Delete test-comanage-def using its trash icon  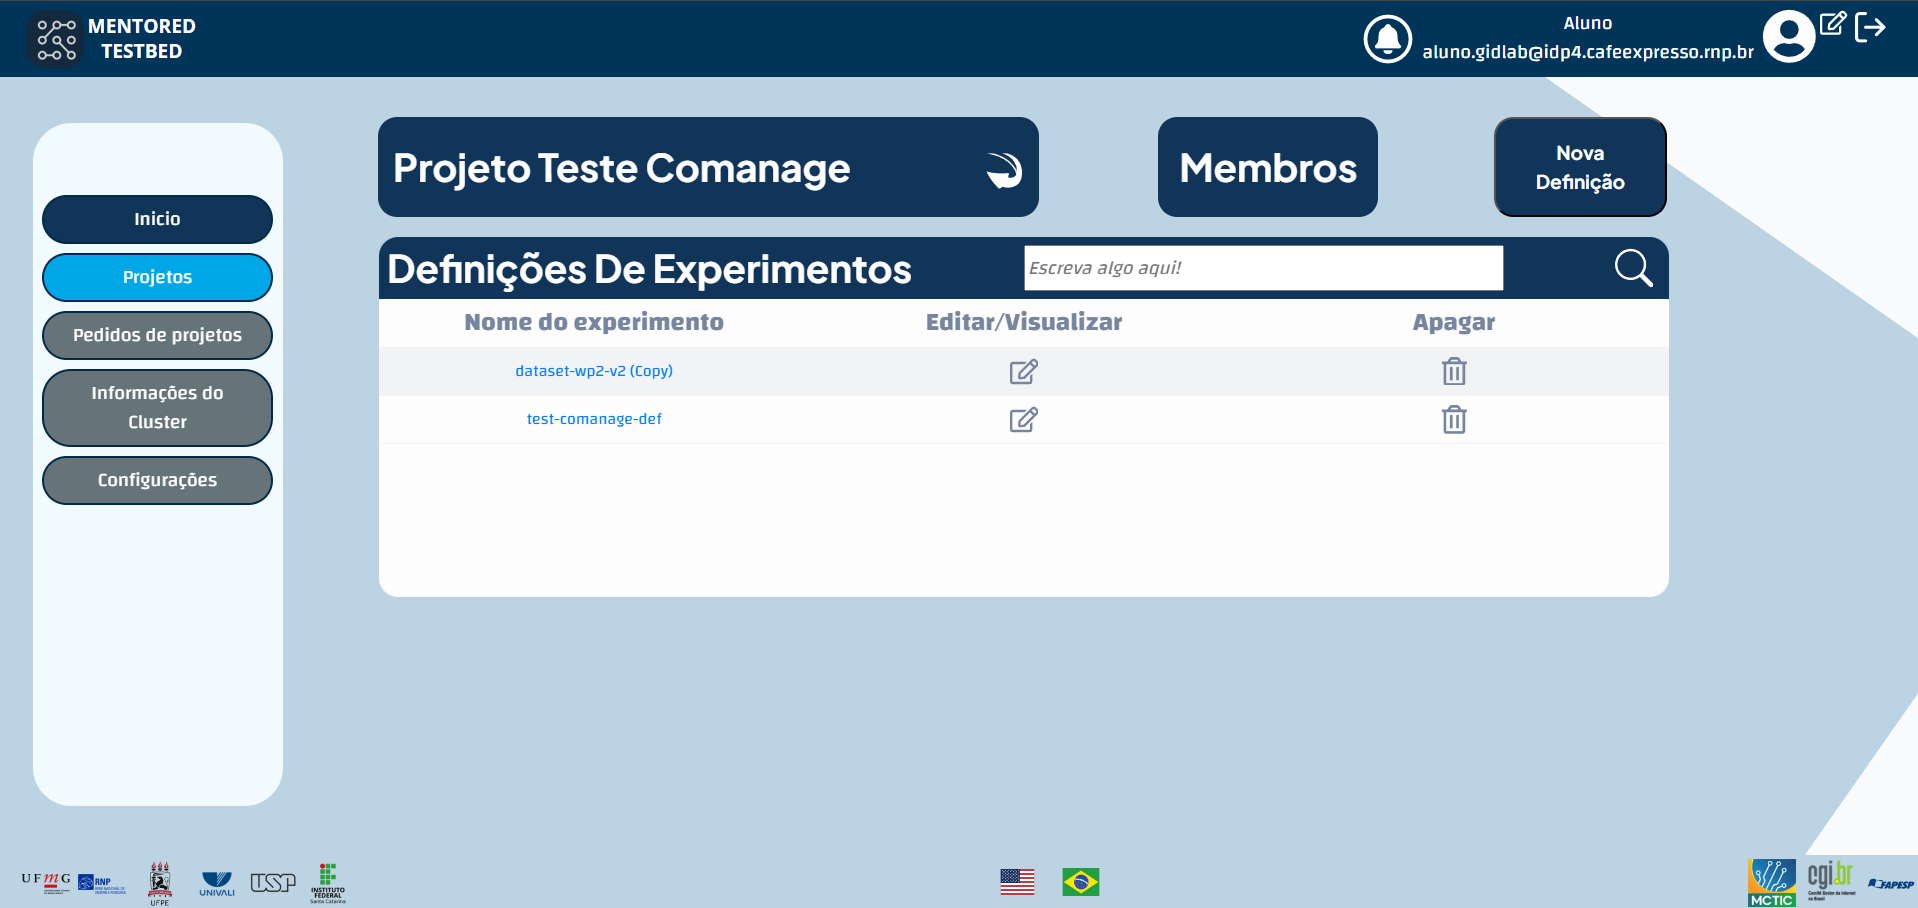[x=1453, y=419]
